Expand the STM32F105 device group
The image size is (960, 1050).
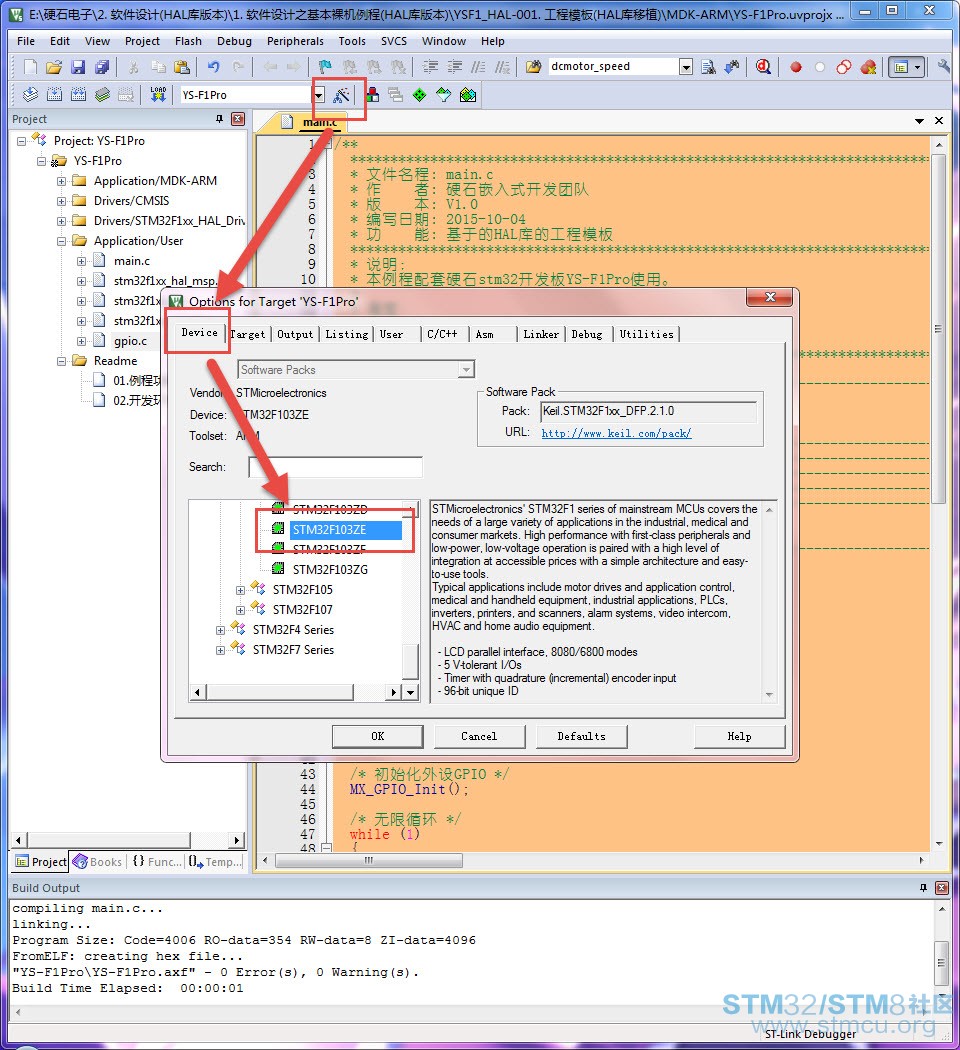[x=240, y=590]
